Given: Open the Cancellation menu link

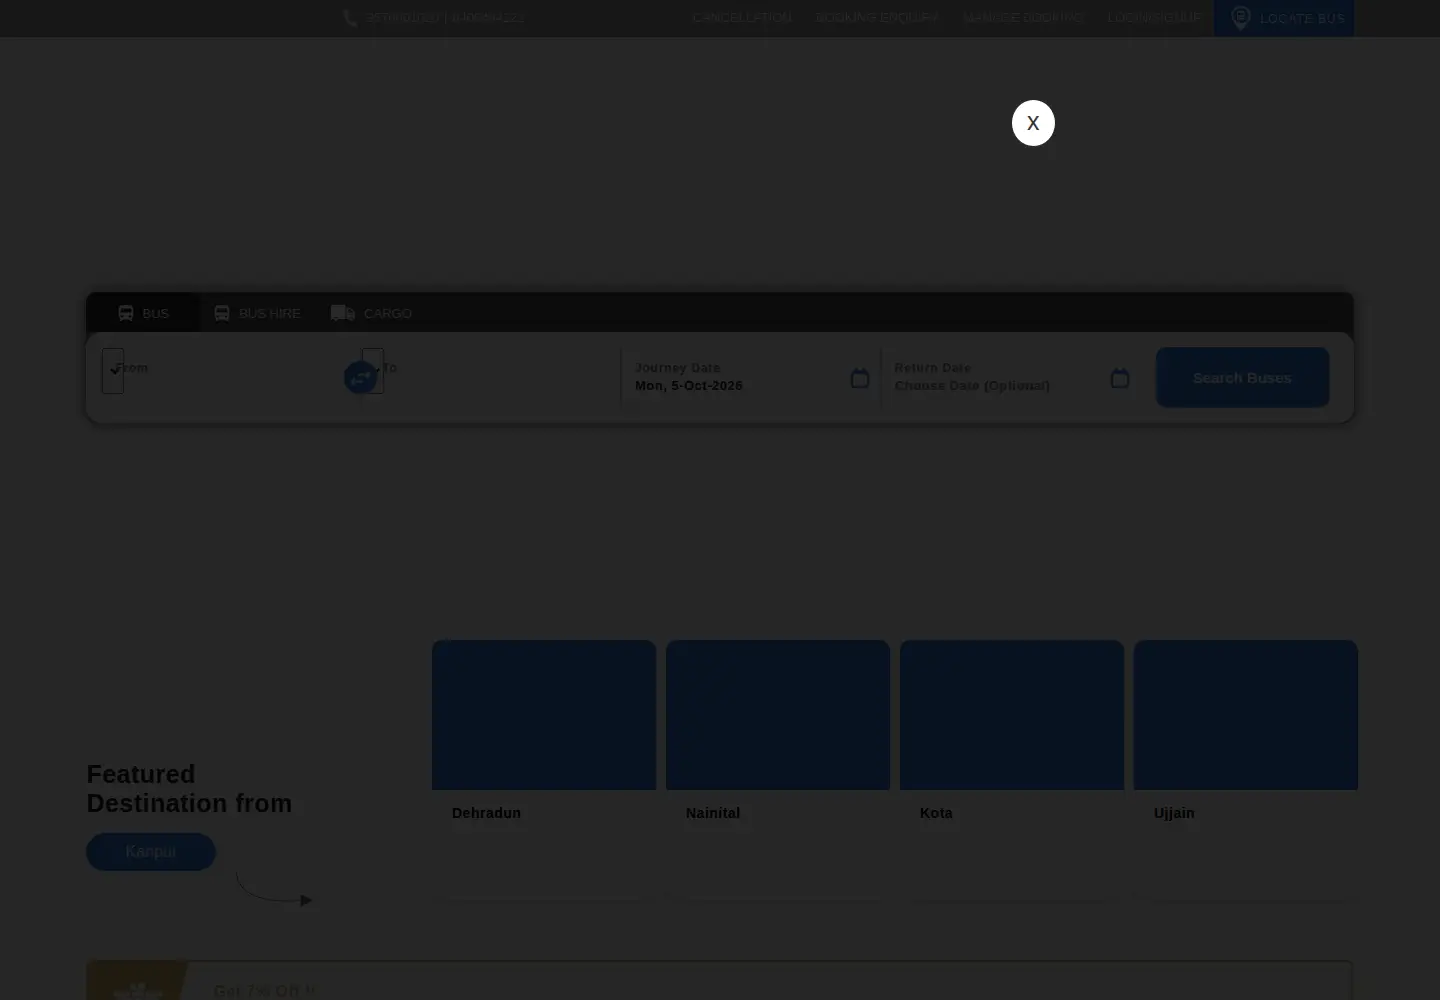Looking at the screenshot, I should point(742,18).
